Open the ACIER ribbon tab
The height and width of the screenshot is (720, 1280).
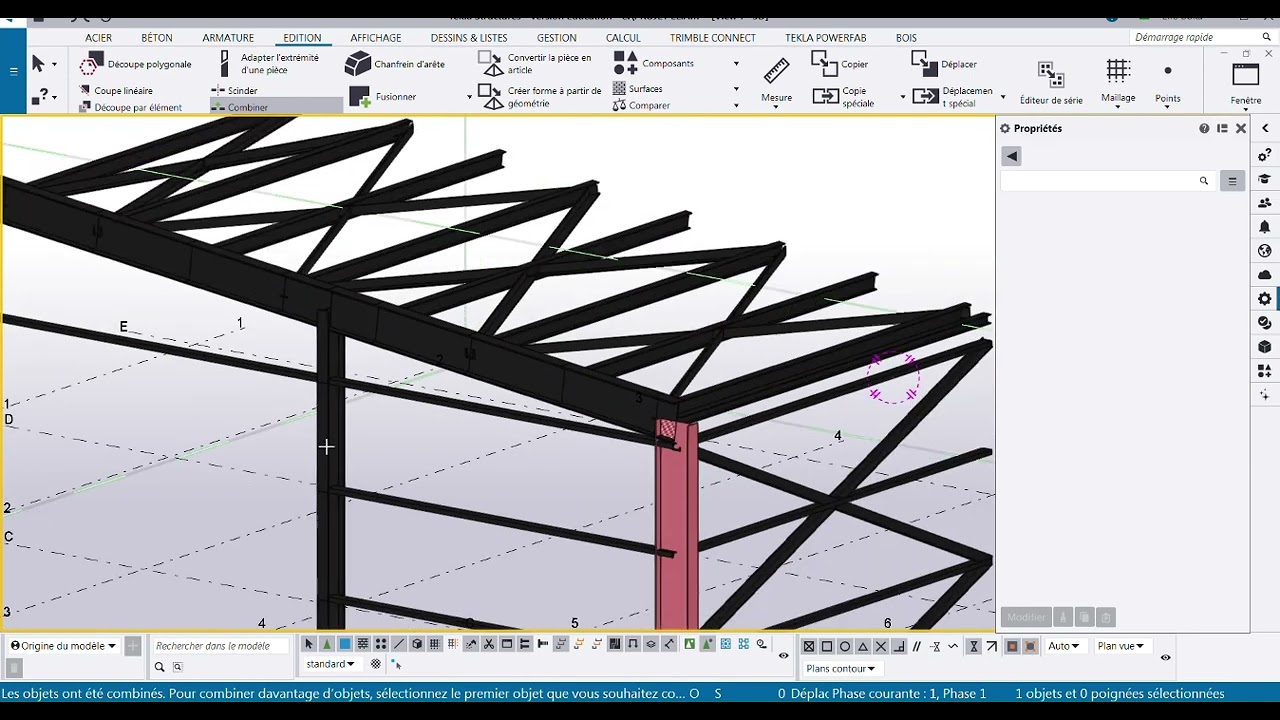pyautogui.click(x=99, y=38)
